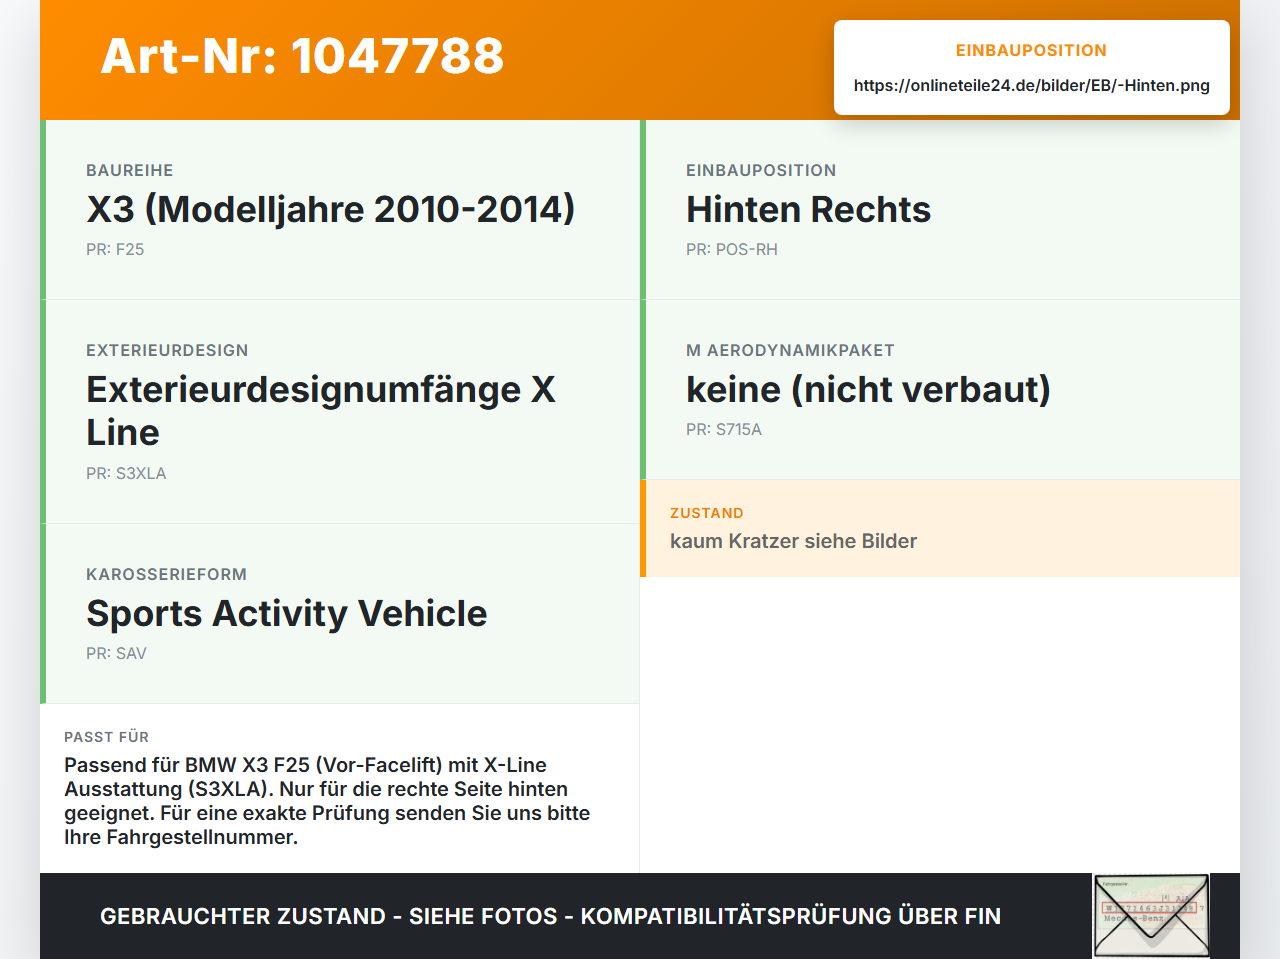Screen dimensions: 1280x959
Task: Click the orange EINBAUPOSITION label in the header box
Action: pyautogui.click(x=1031, y=50)
